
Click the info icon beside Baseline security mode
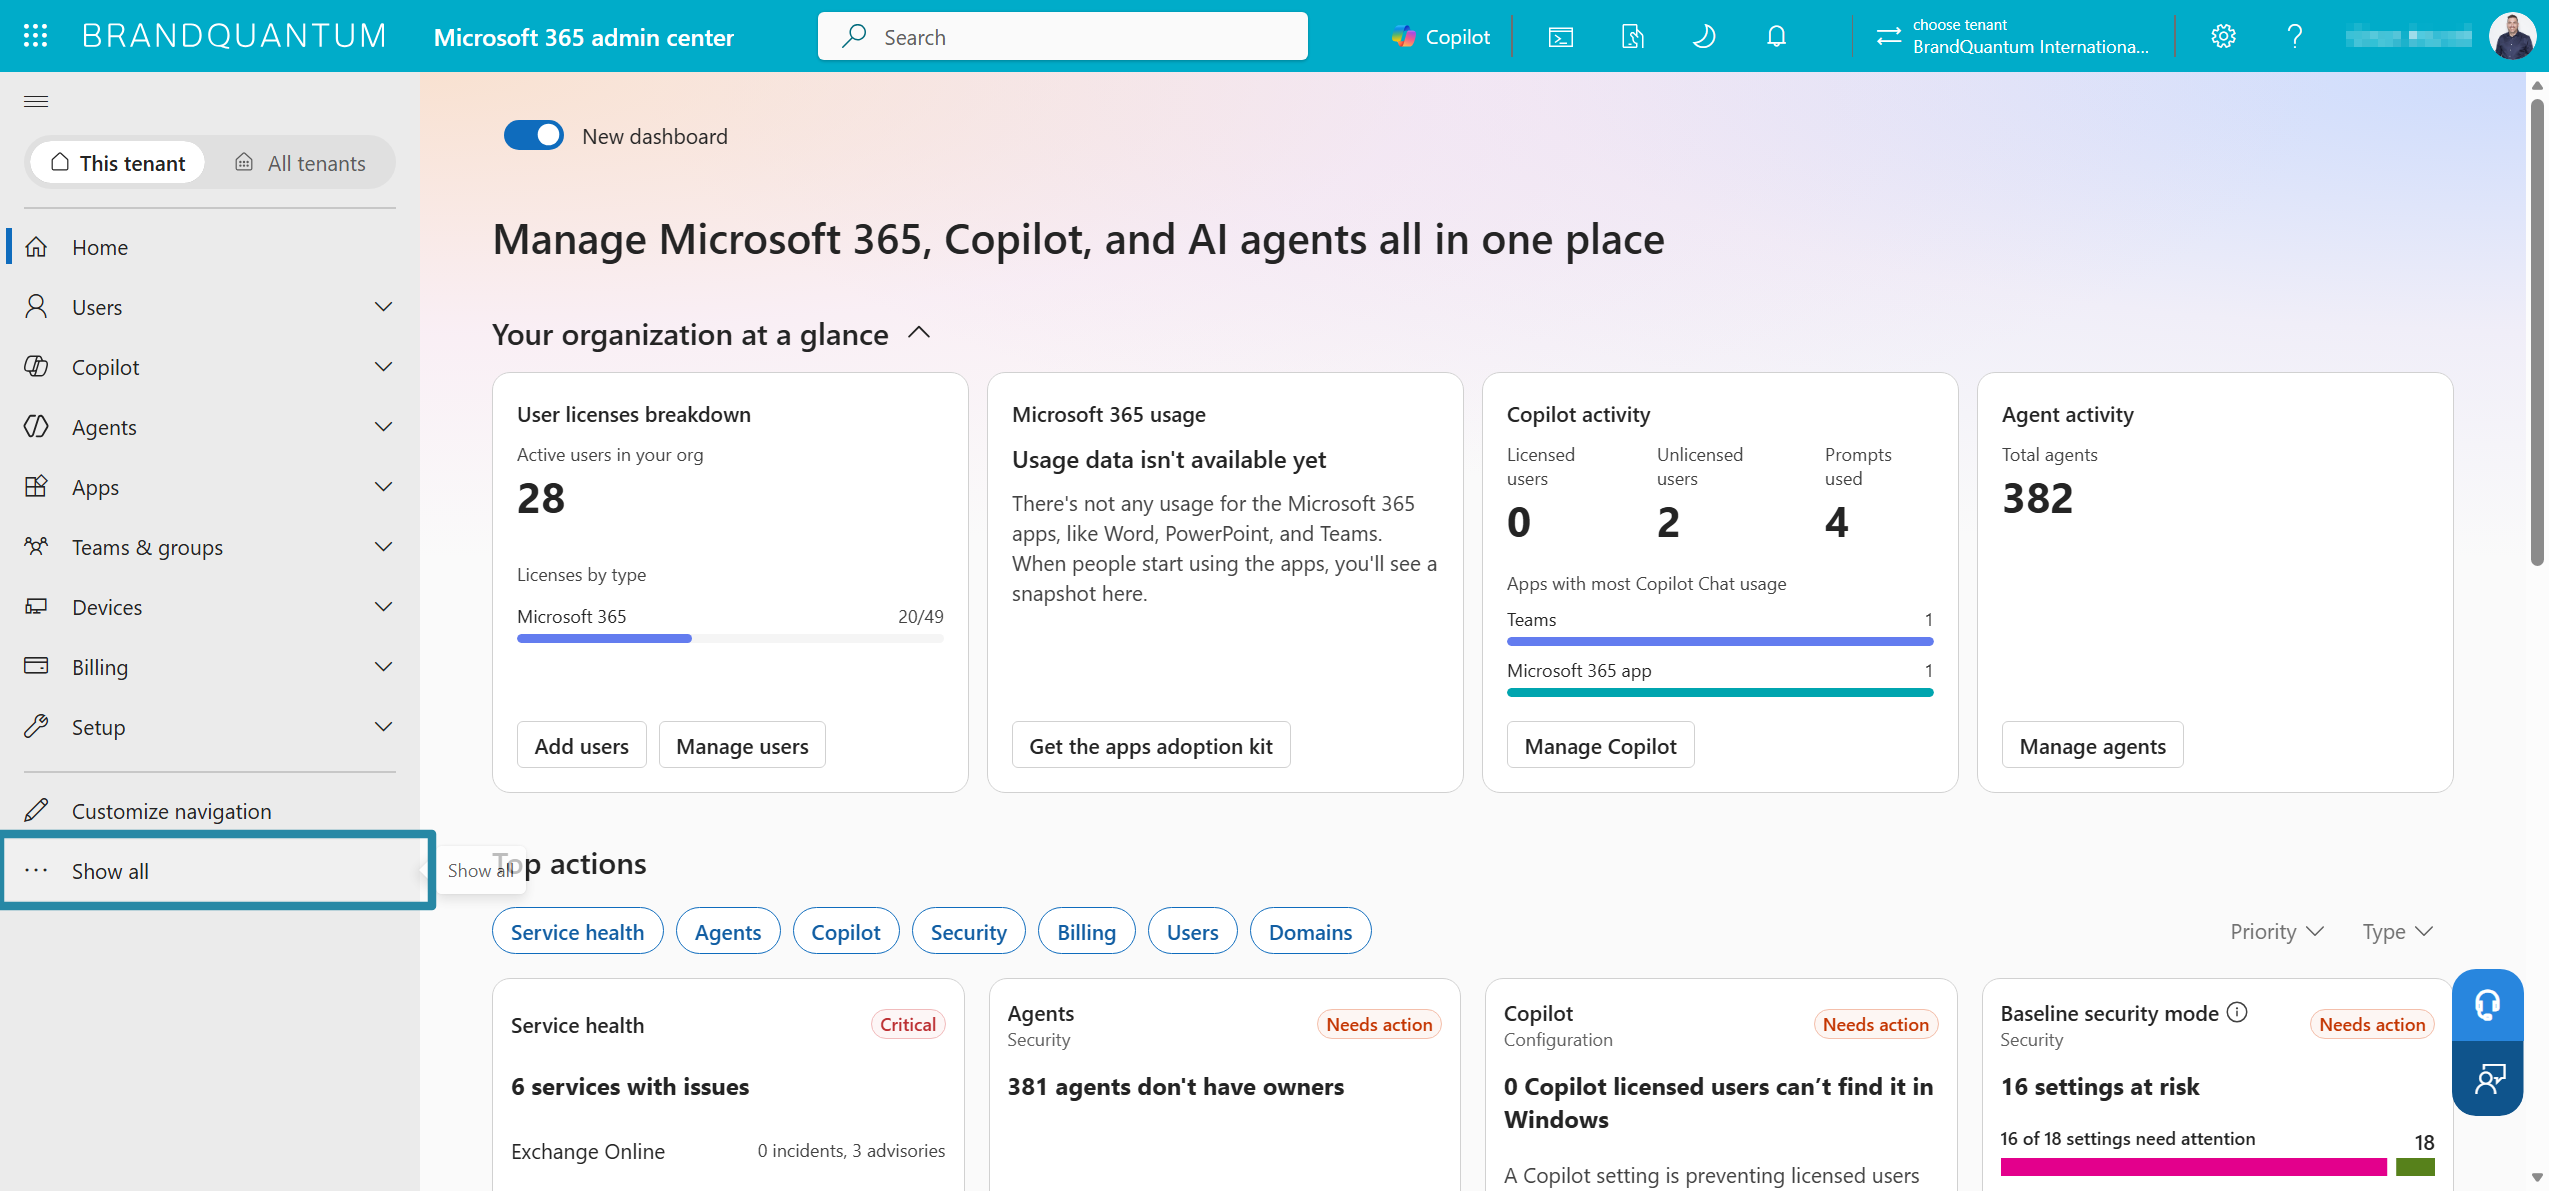pos(2238,1012)
